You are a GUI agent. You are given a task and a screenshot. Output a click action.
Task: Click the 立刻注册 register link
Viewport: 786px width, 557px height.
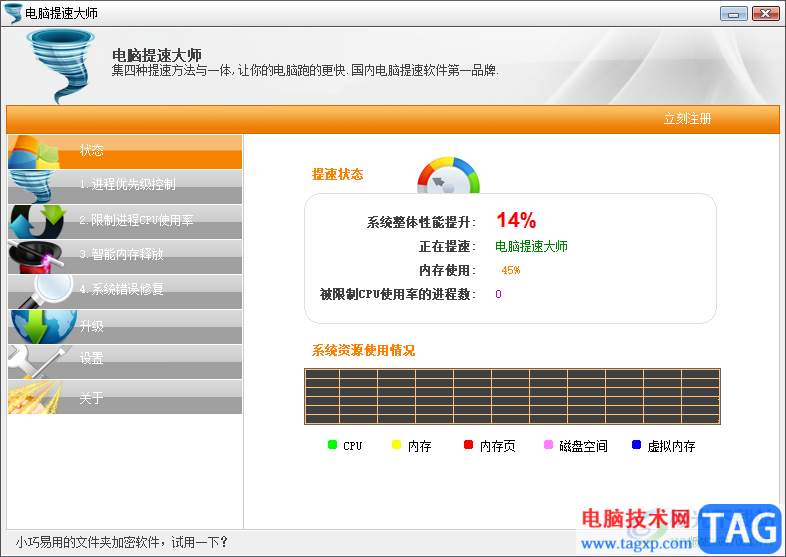(x=687, y=119)
